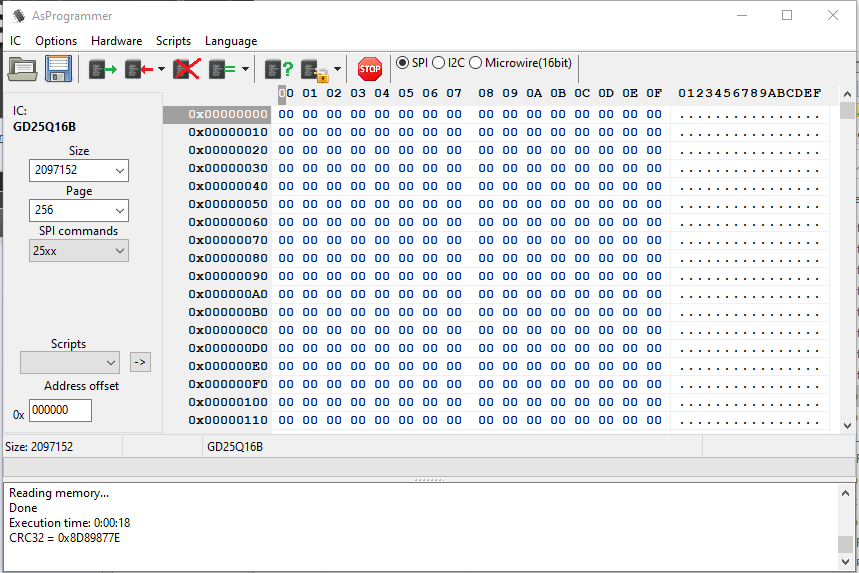Click the Detect IC question mark icon
Screen dimensions: 859x573
click(279, 69)
